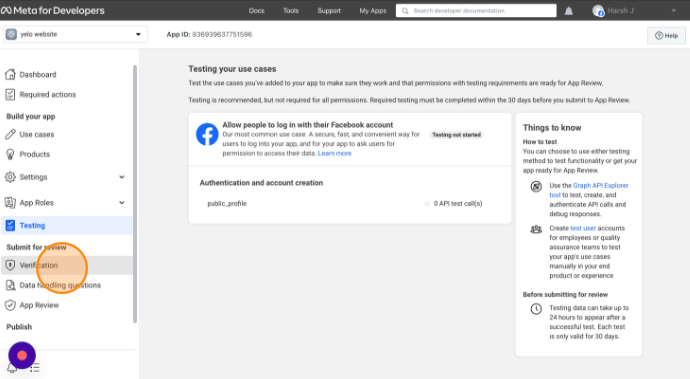Viewport: 690px width, 379px height.
Task: Click the App Roles person icon
Action: click(10, 202)
